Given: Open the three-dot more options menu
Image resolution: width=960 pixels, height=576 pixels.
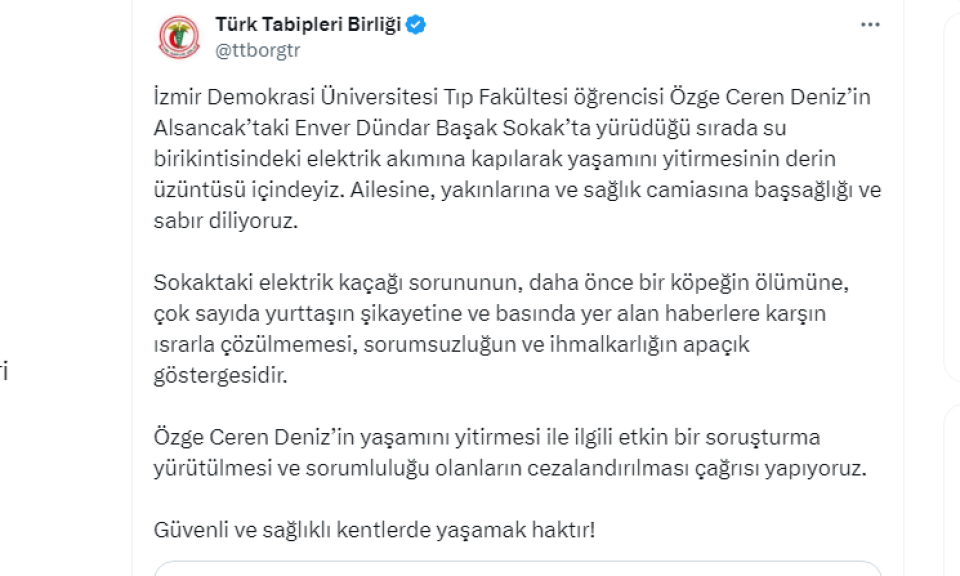Looking at the screenshot, I should 870,24.
